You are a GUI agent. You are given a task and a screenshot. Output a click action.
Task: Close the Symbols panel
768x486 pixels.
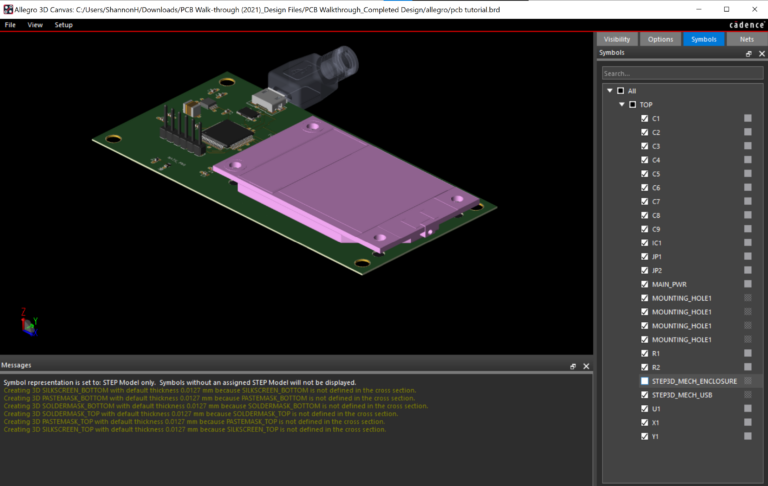pos(762,54)
